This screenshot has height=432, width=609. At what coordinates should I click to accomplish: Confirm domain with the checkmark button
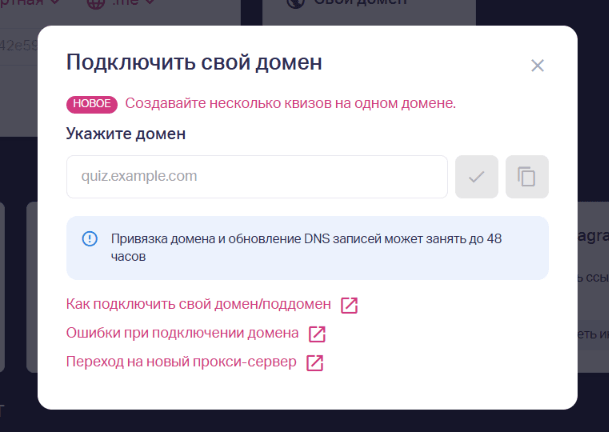click(x=477, y=177)
